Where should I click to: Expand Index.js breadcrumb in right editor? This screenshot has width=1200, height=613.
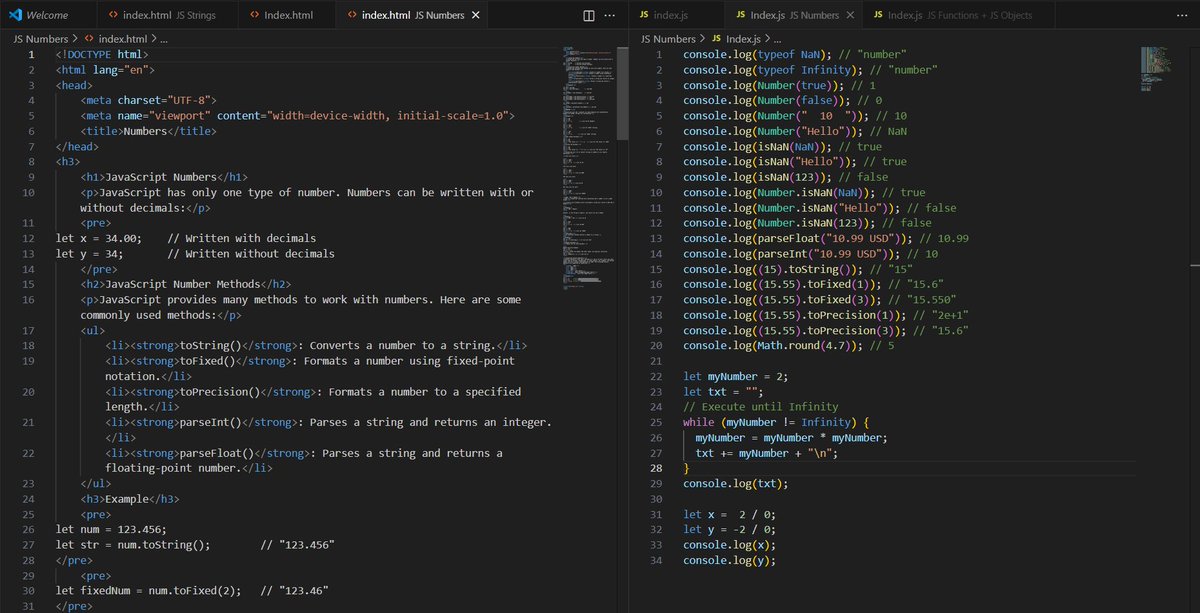736,38
